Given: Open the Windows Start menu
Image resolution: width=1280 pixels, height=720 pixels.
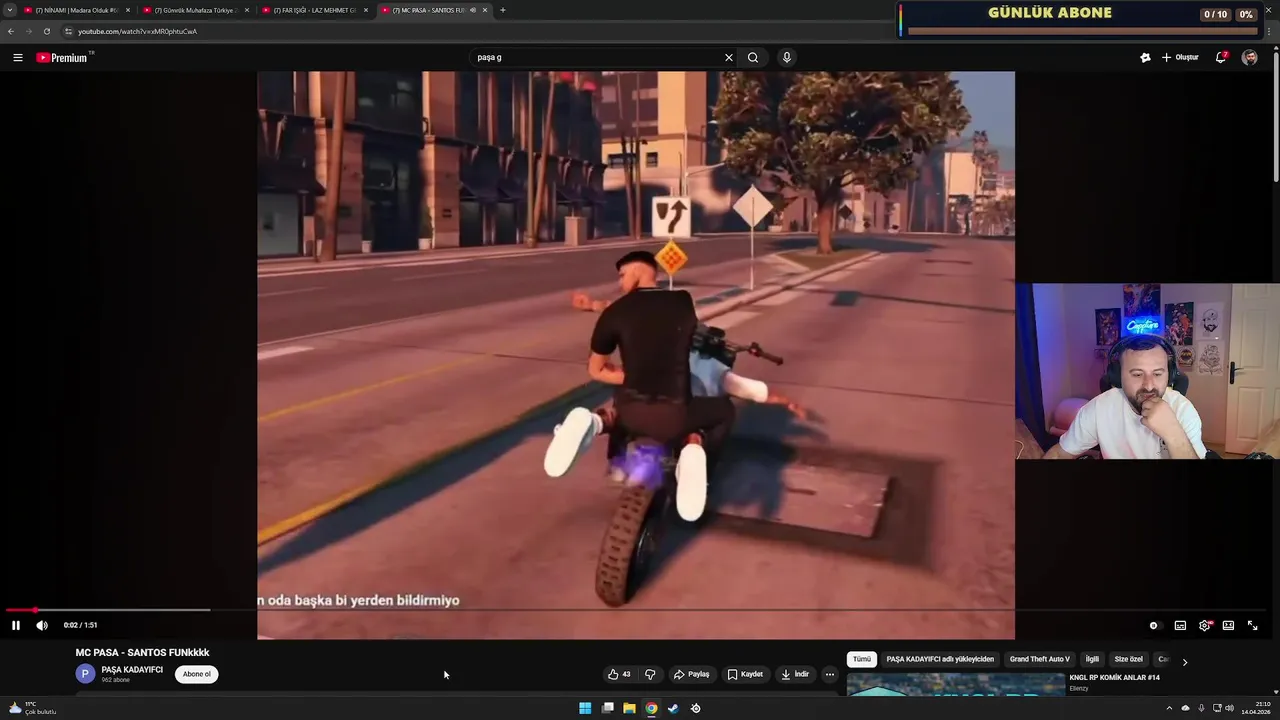Looking at the screenshot, I should (x=585, y=708).
